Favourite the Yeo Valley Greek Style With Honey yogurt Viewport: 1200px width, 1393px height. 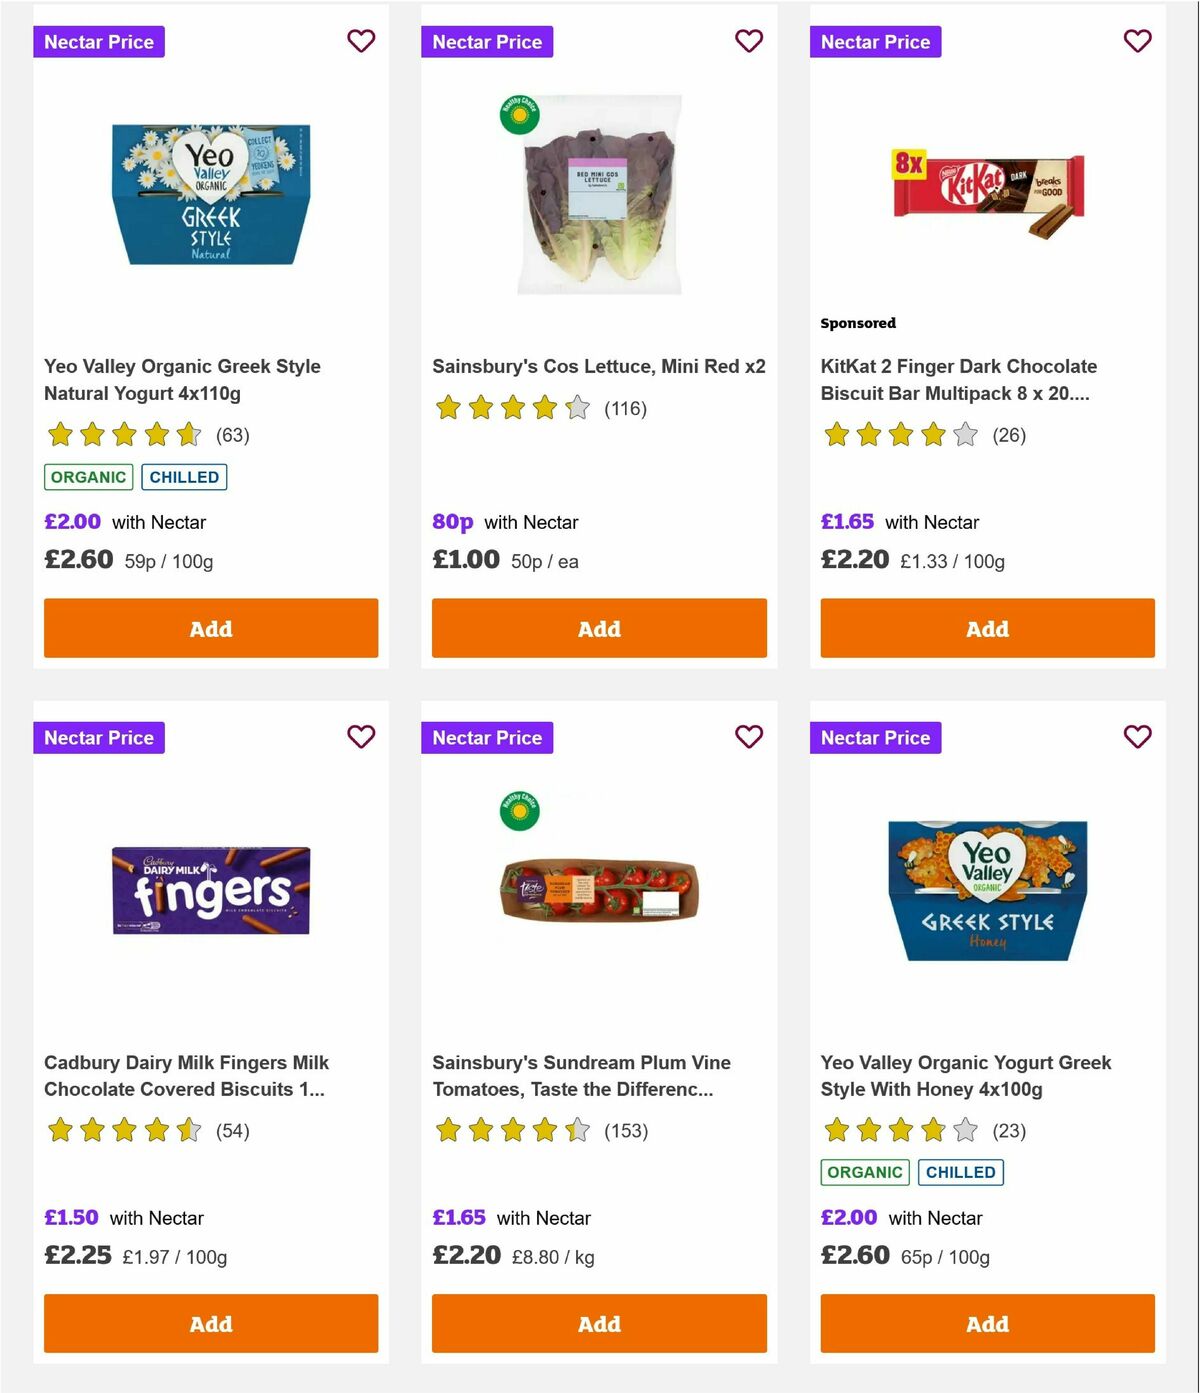tap(1137, 737)
